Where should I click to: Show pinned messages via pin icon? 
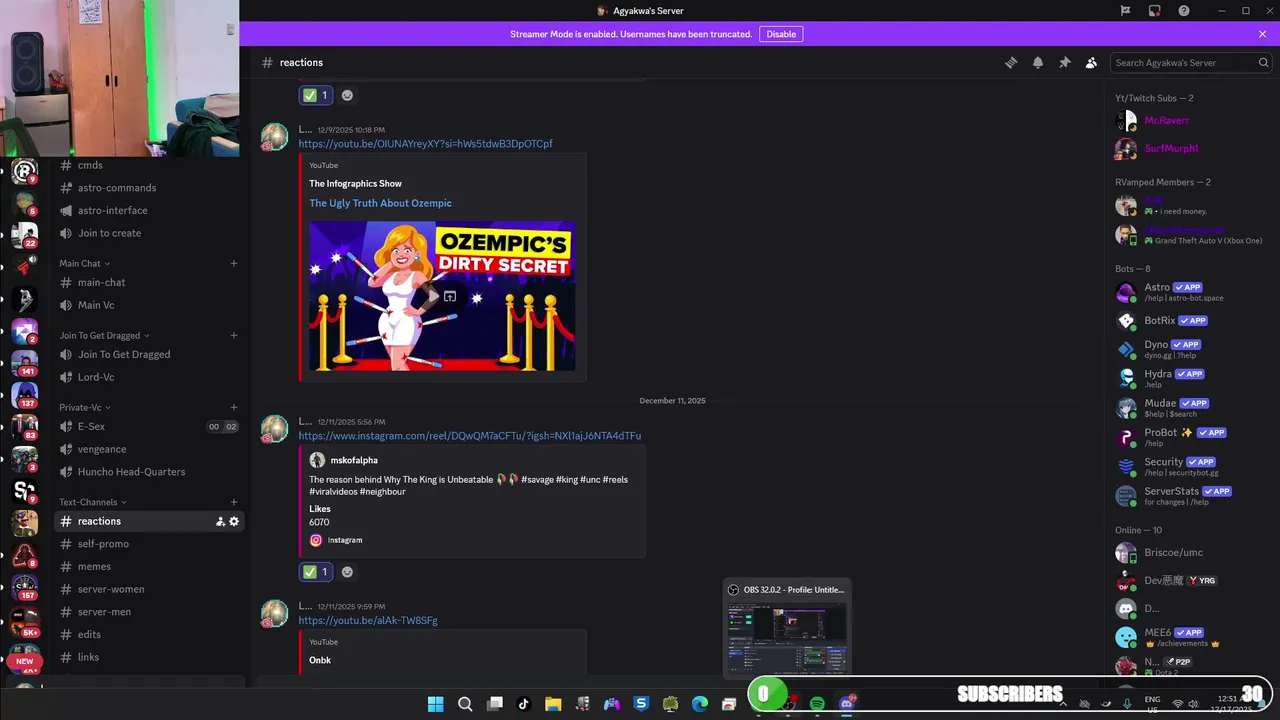[x=1065, y=62]
